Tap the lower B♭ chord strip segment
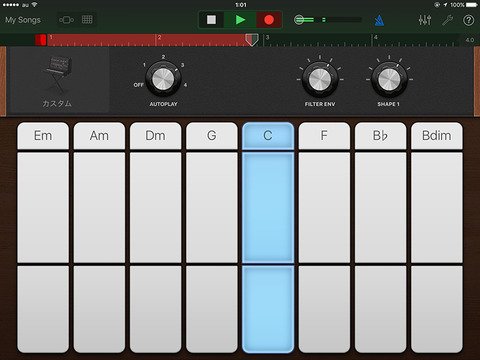Viewport: 480px width, 360px height. (380, 309)
